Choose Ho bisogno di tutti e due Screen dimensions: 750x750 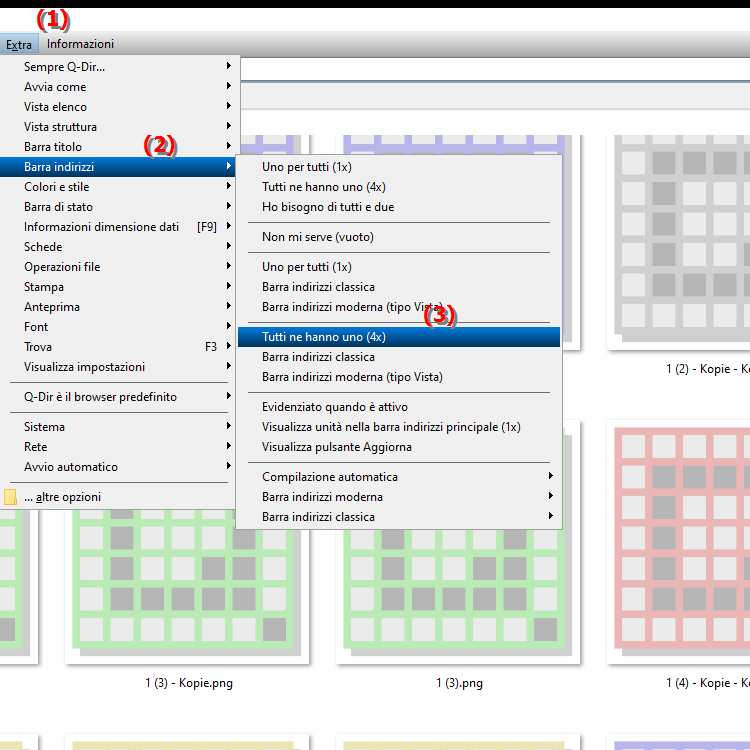tap(398, 207)
